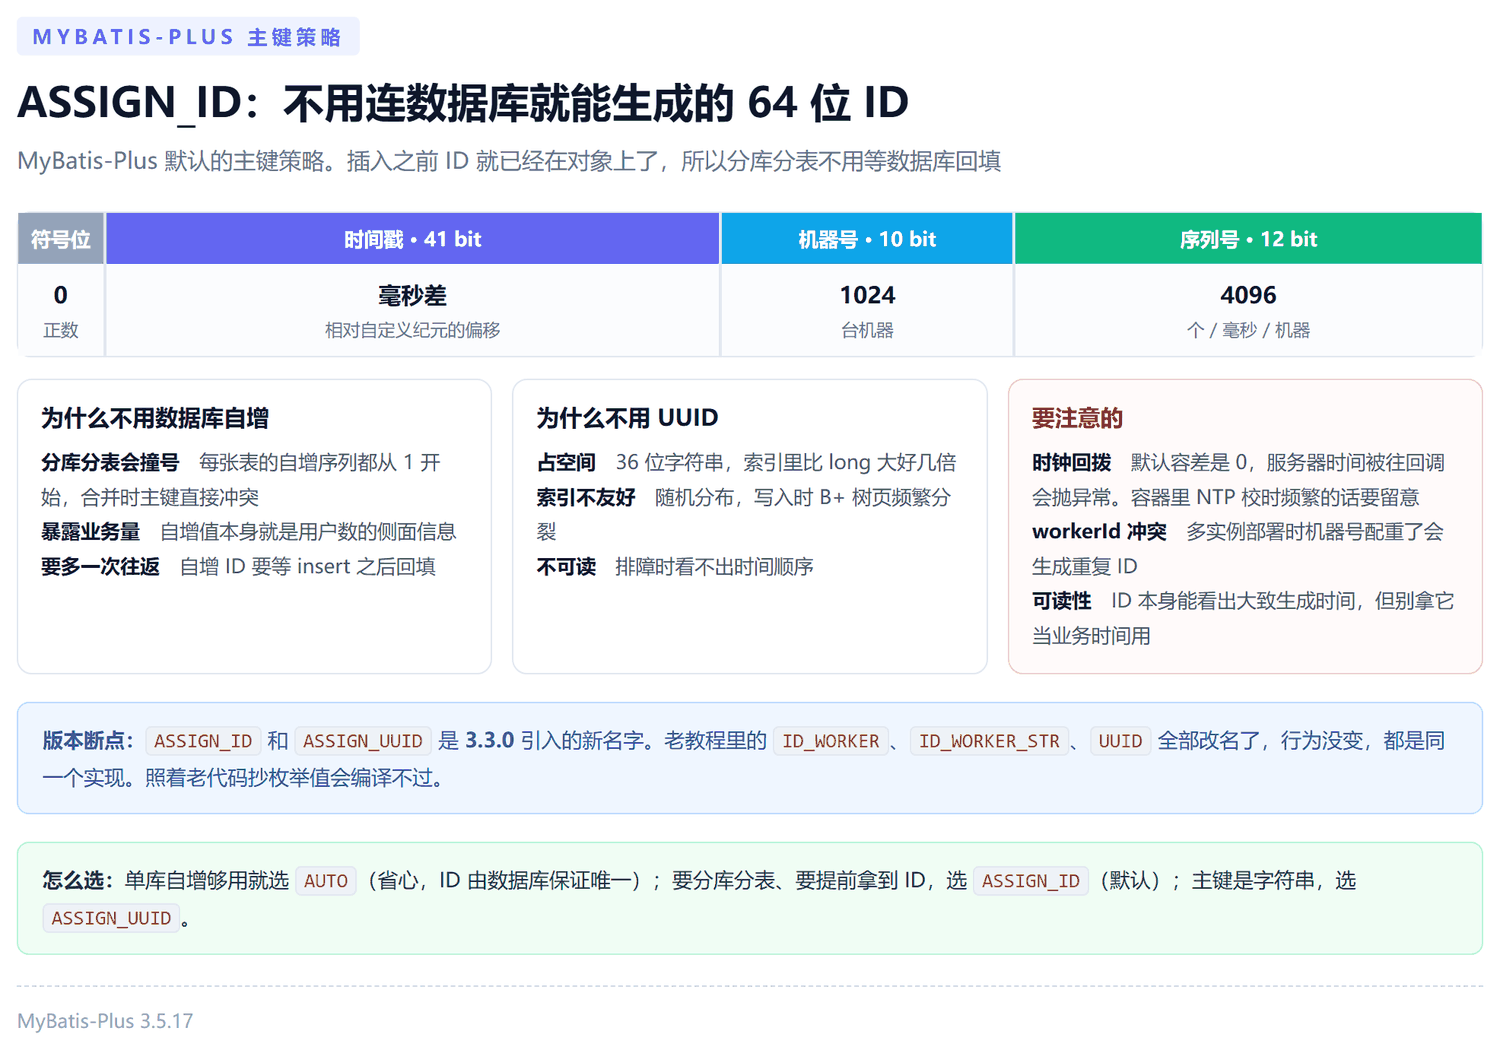The height and width of the screenshot is (1050, 1500).
Task: Click the '不可读' bold term
Action: click(x=566, y=567)
